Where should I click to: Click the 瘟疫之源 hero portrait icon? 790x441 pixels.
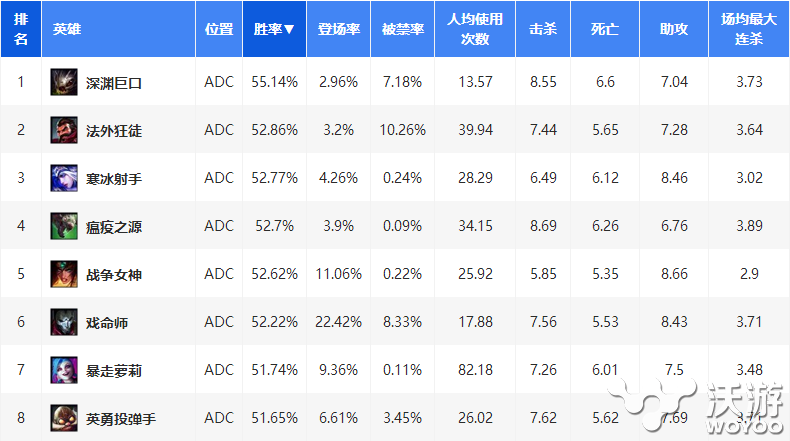coord(65,226)
